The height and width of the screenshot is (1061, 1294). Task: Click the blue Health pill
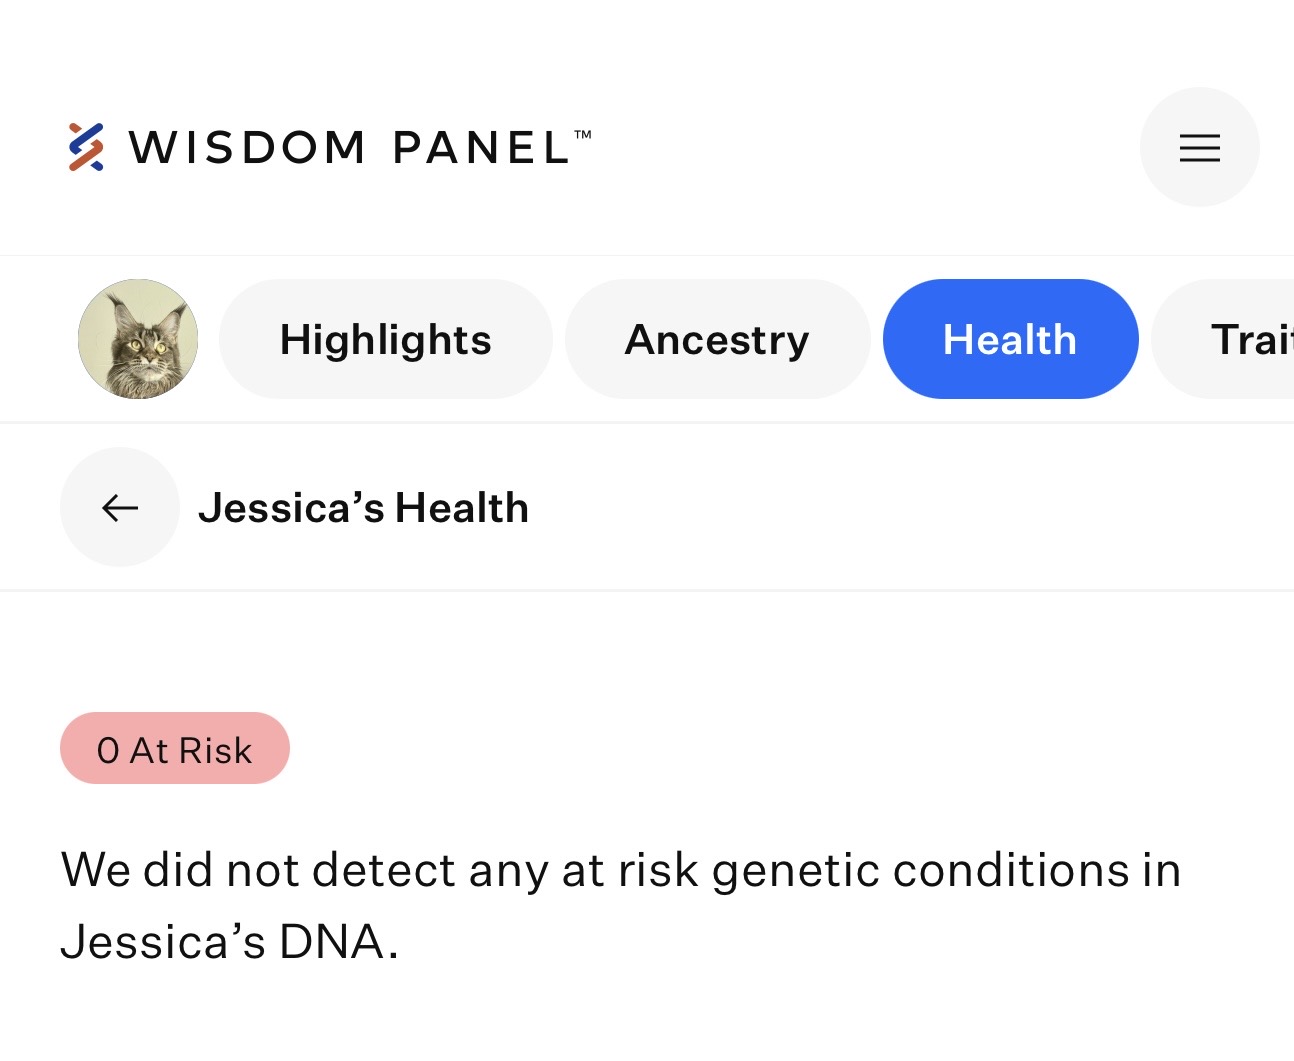click(1010, 339)
